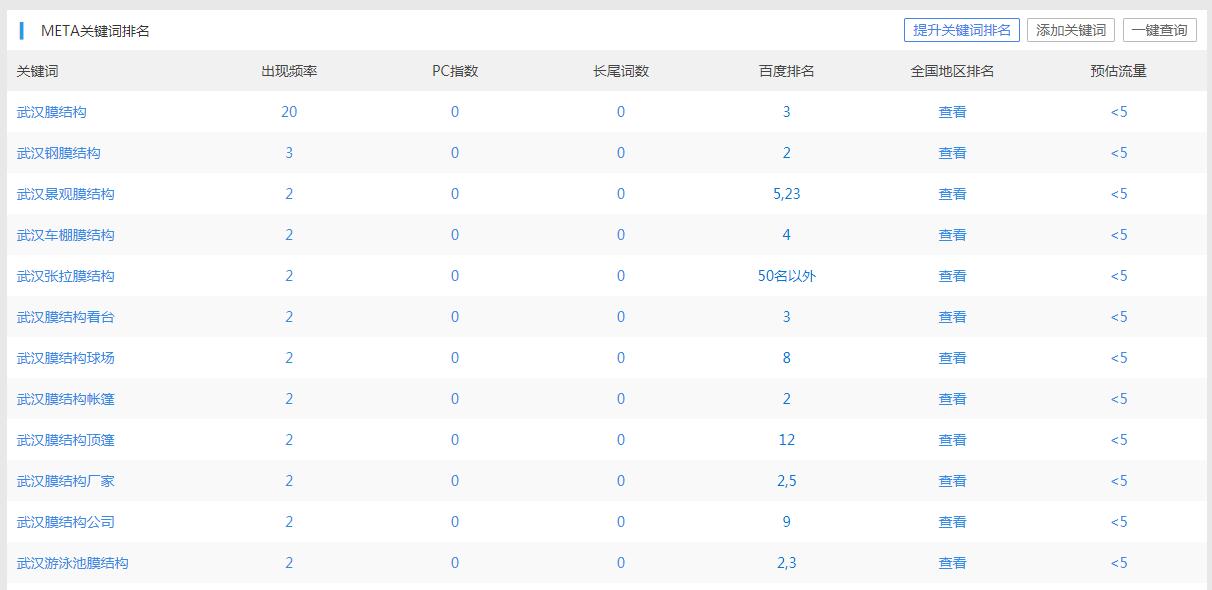Viewport: 1212px width, 590px height.
Task: Click 查看 for 武汉游泳池膜结构 row
Action: [952, 563]
